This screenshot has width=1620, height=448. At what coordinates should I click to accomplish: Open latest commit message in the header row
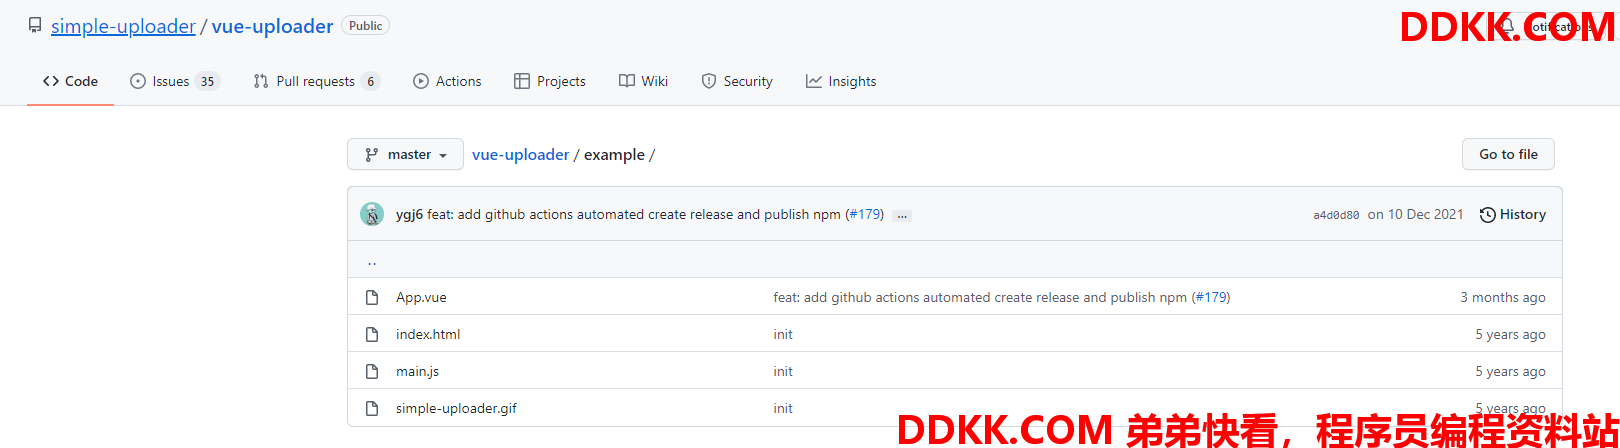(634, 214)
